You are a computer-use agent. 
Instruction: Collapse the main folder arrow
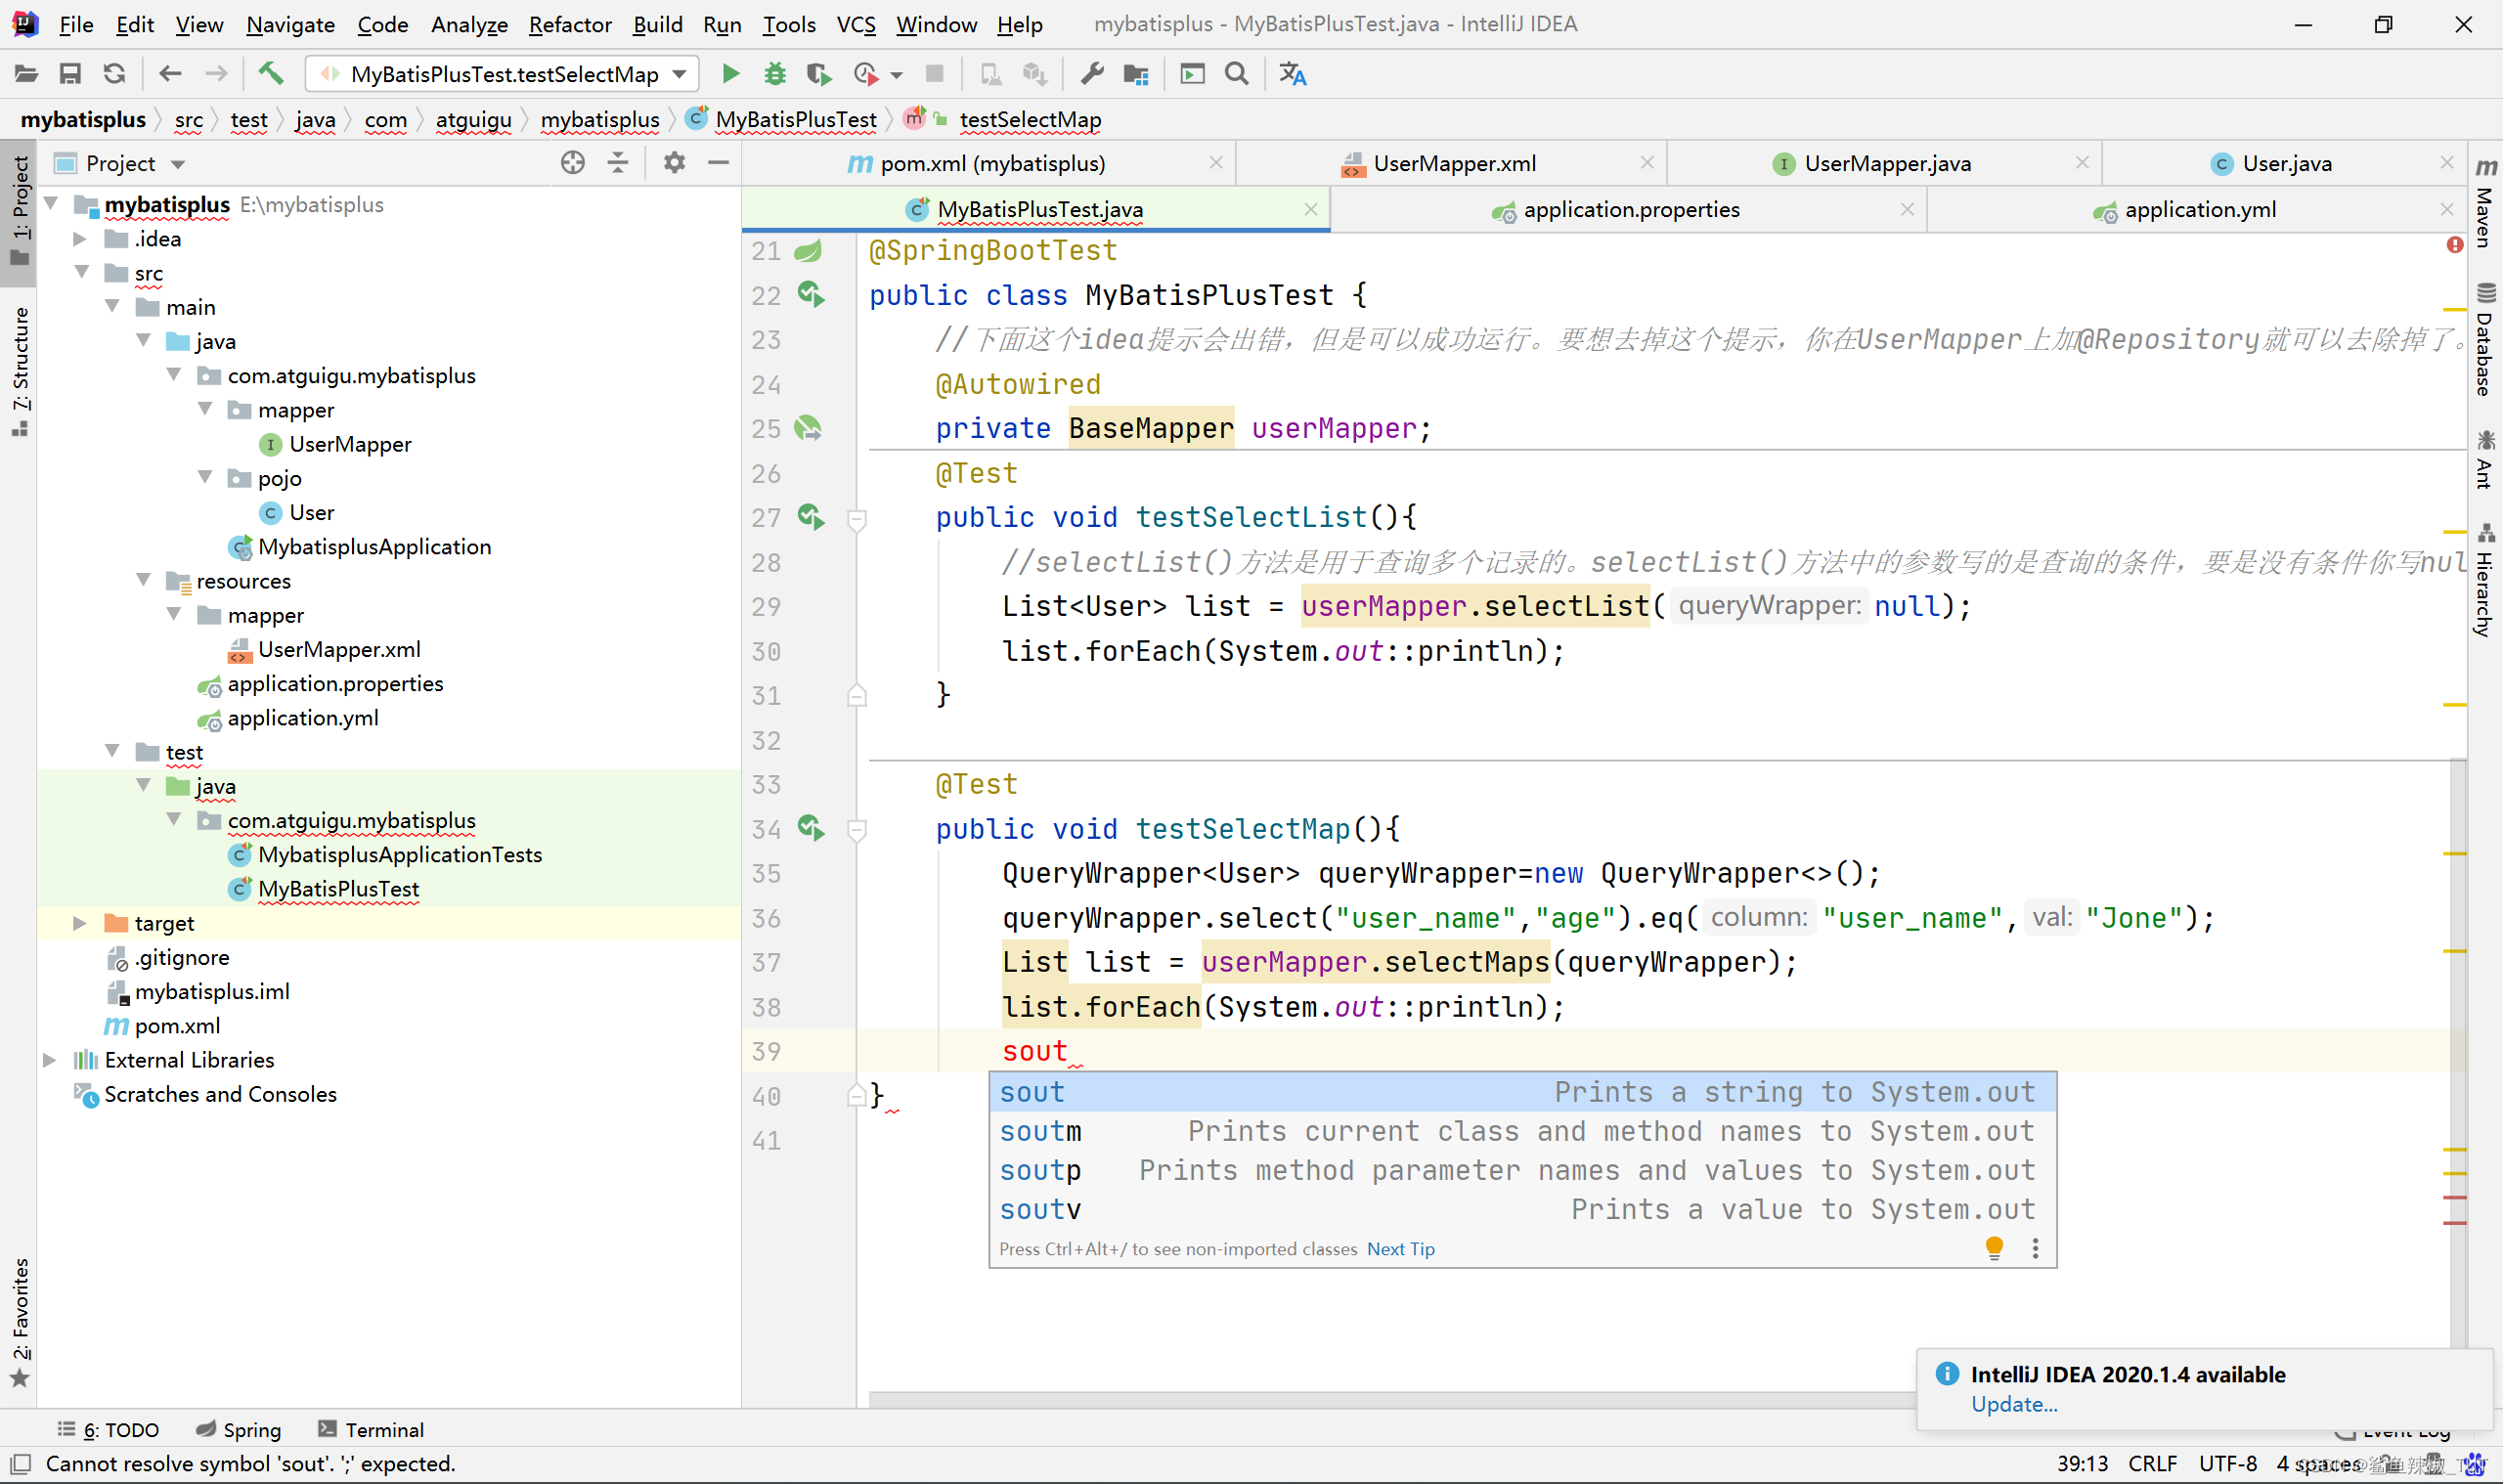(x=113, y=307)
